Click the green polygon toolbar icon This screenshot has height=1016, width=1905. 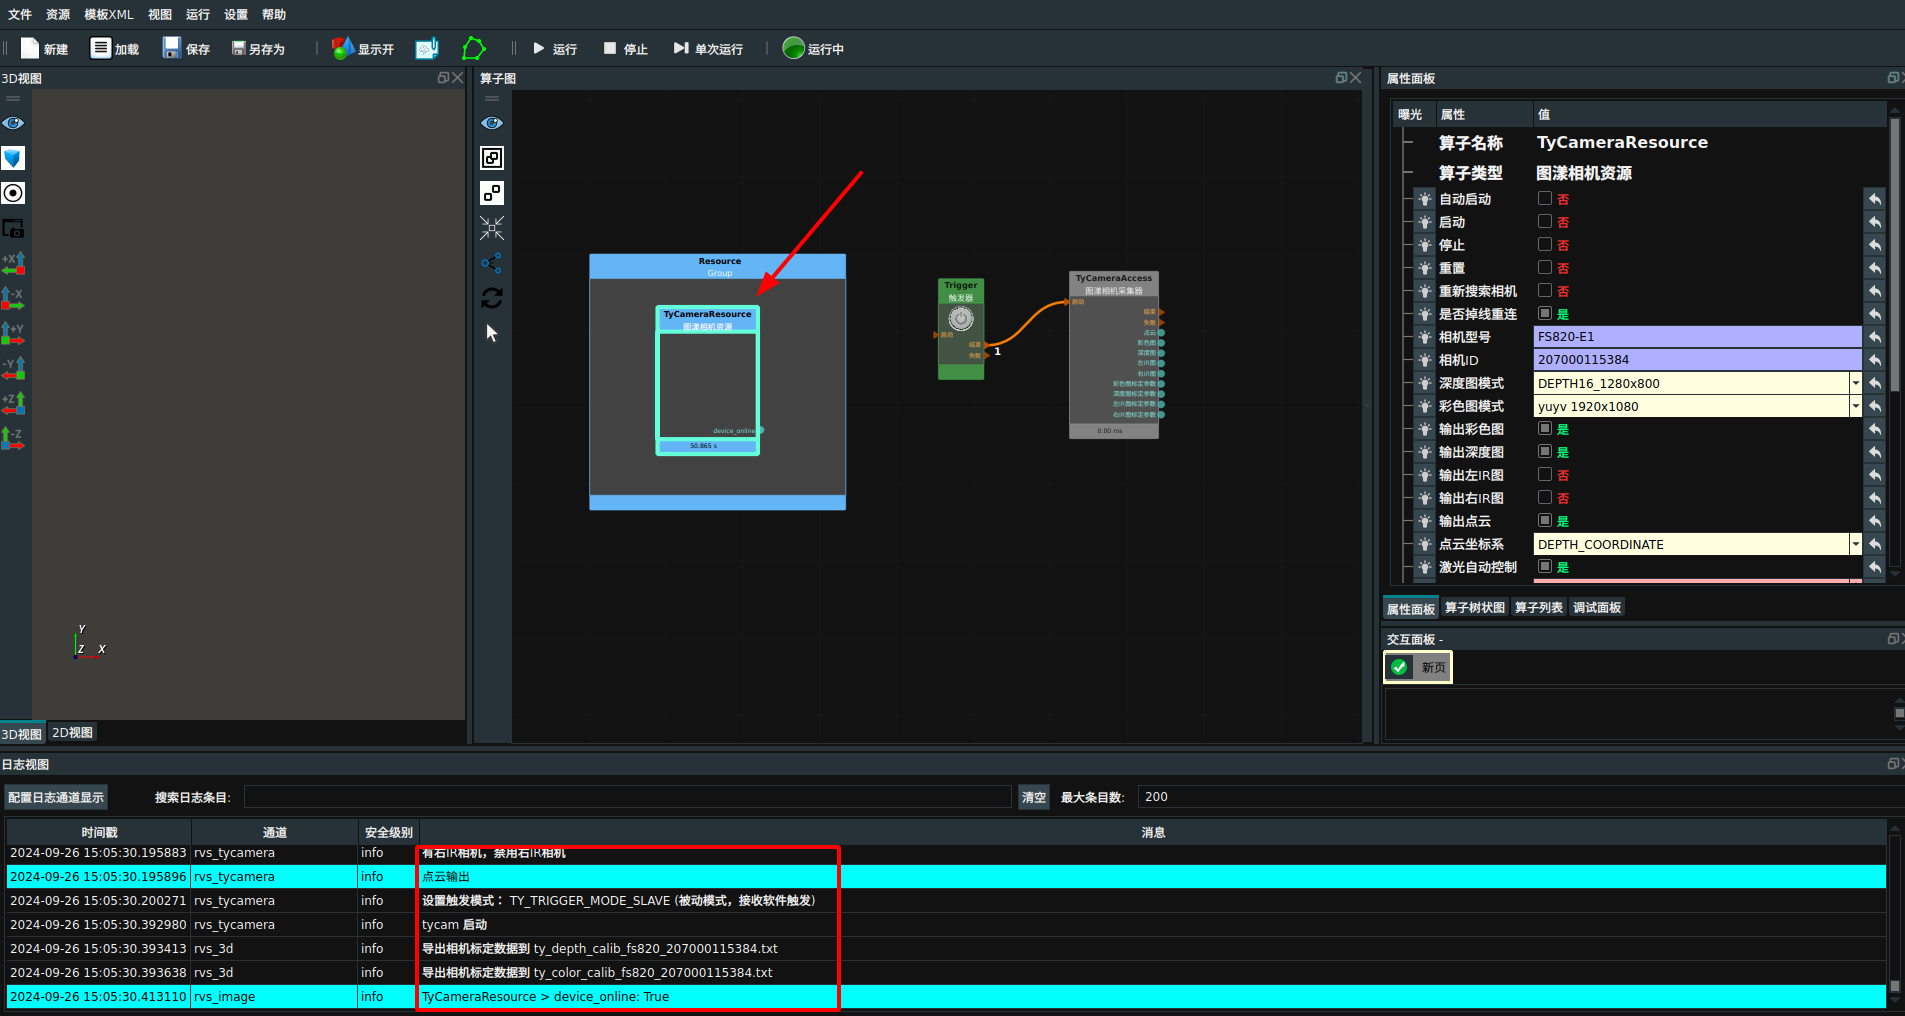point(473,48)
